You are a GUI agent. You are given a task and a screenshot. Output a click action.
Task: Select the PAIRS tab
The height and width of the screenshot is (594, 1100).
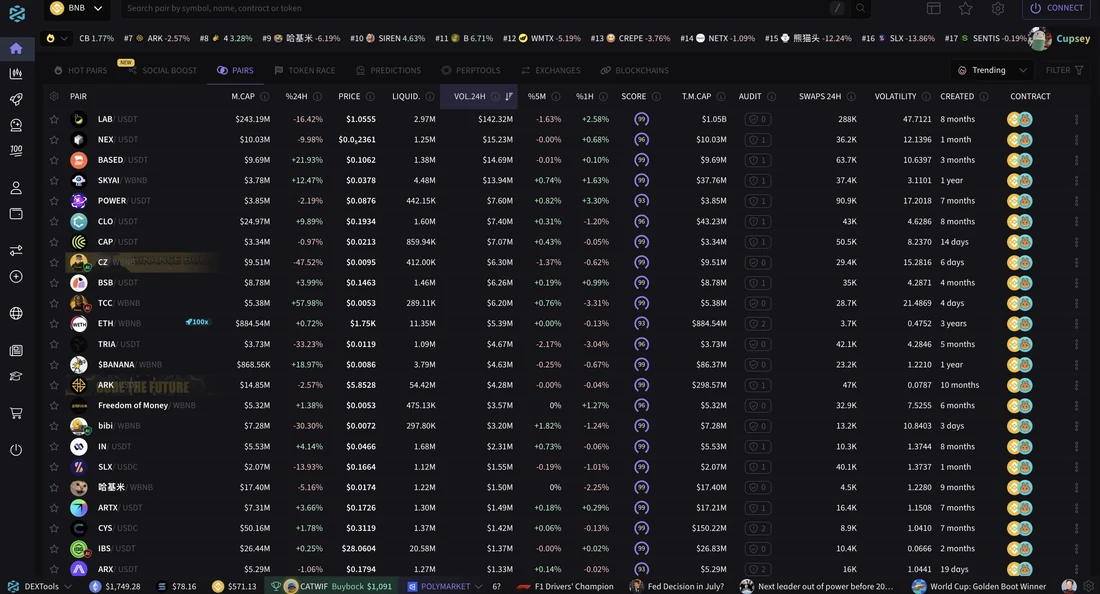(x=235, y=70)
